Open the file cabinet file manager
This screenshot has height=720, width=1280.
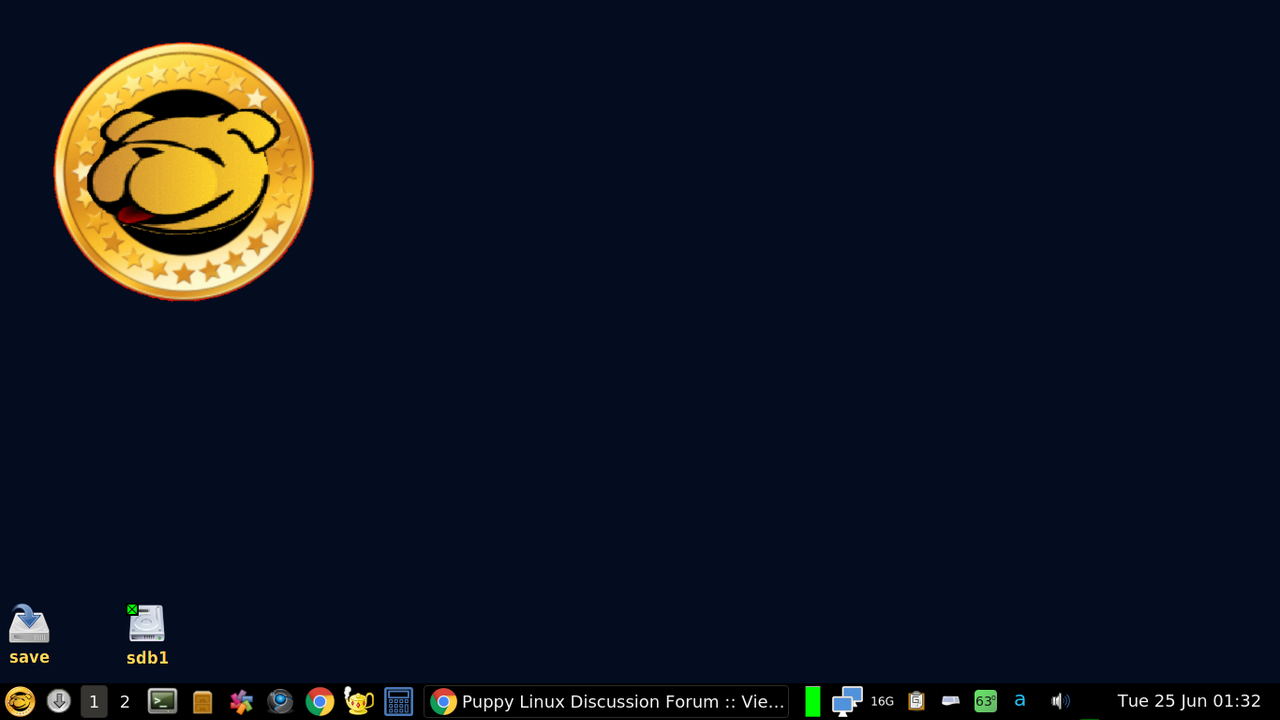(203, 702)
